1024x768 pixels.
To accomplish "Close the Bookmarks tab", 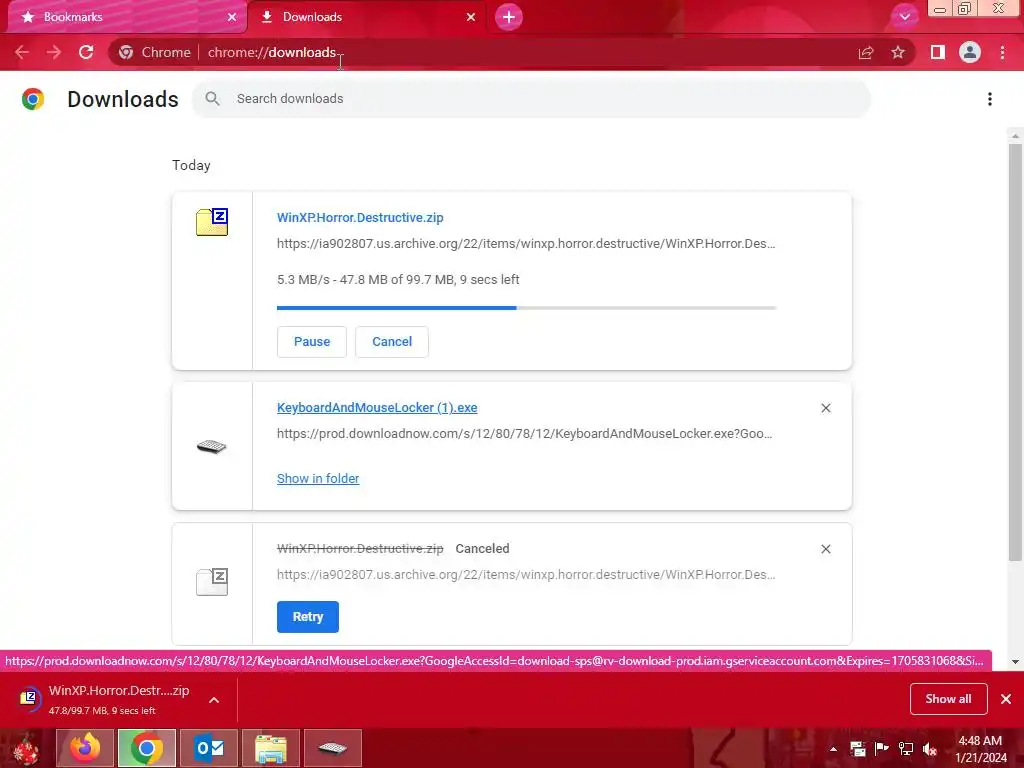I will click(232, 17).
